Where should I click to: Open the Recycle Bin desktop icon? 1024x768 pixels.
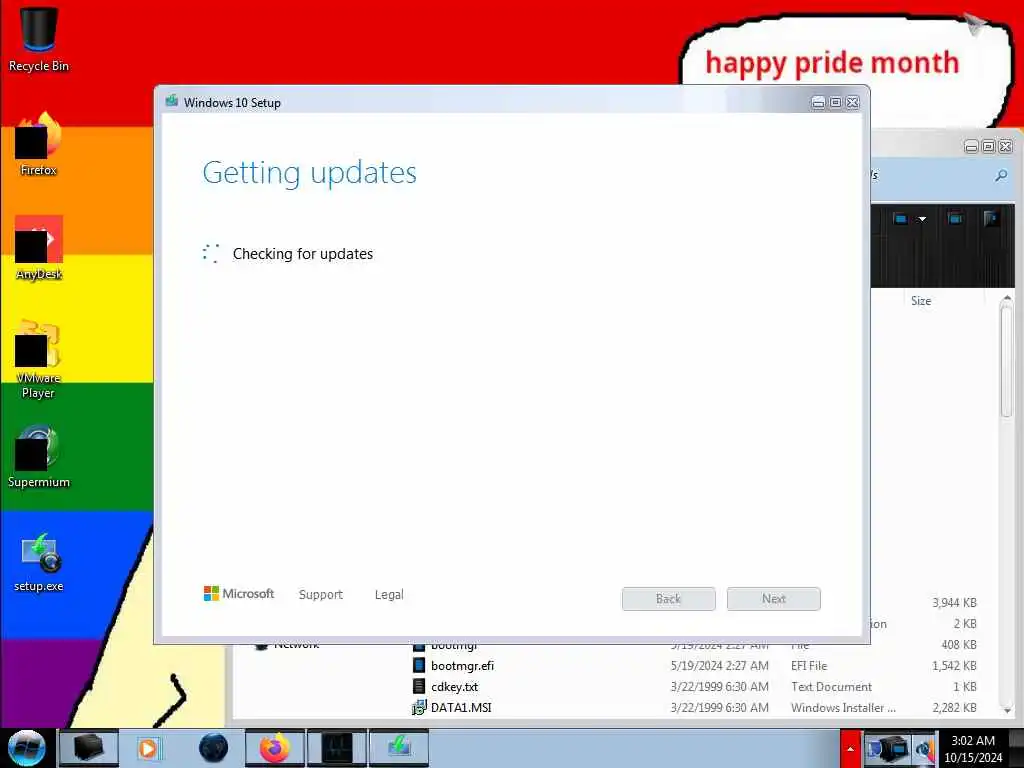38,38
